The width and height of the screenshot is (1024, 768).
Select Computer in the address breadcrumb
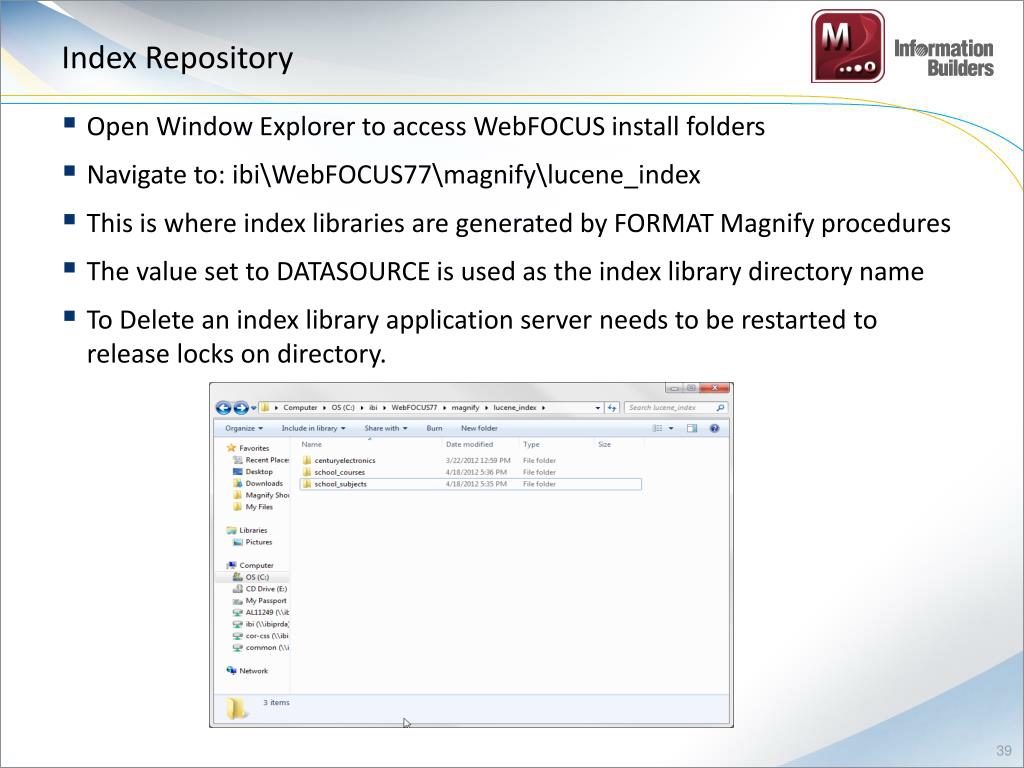point(300,408)
